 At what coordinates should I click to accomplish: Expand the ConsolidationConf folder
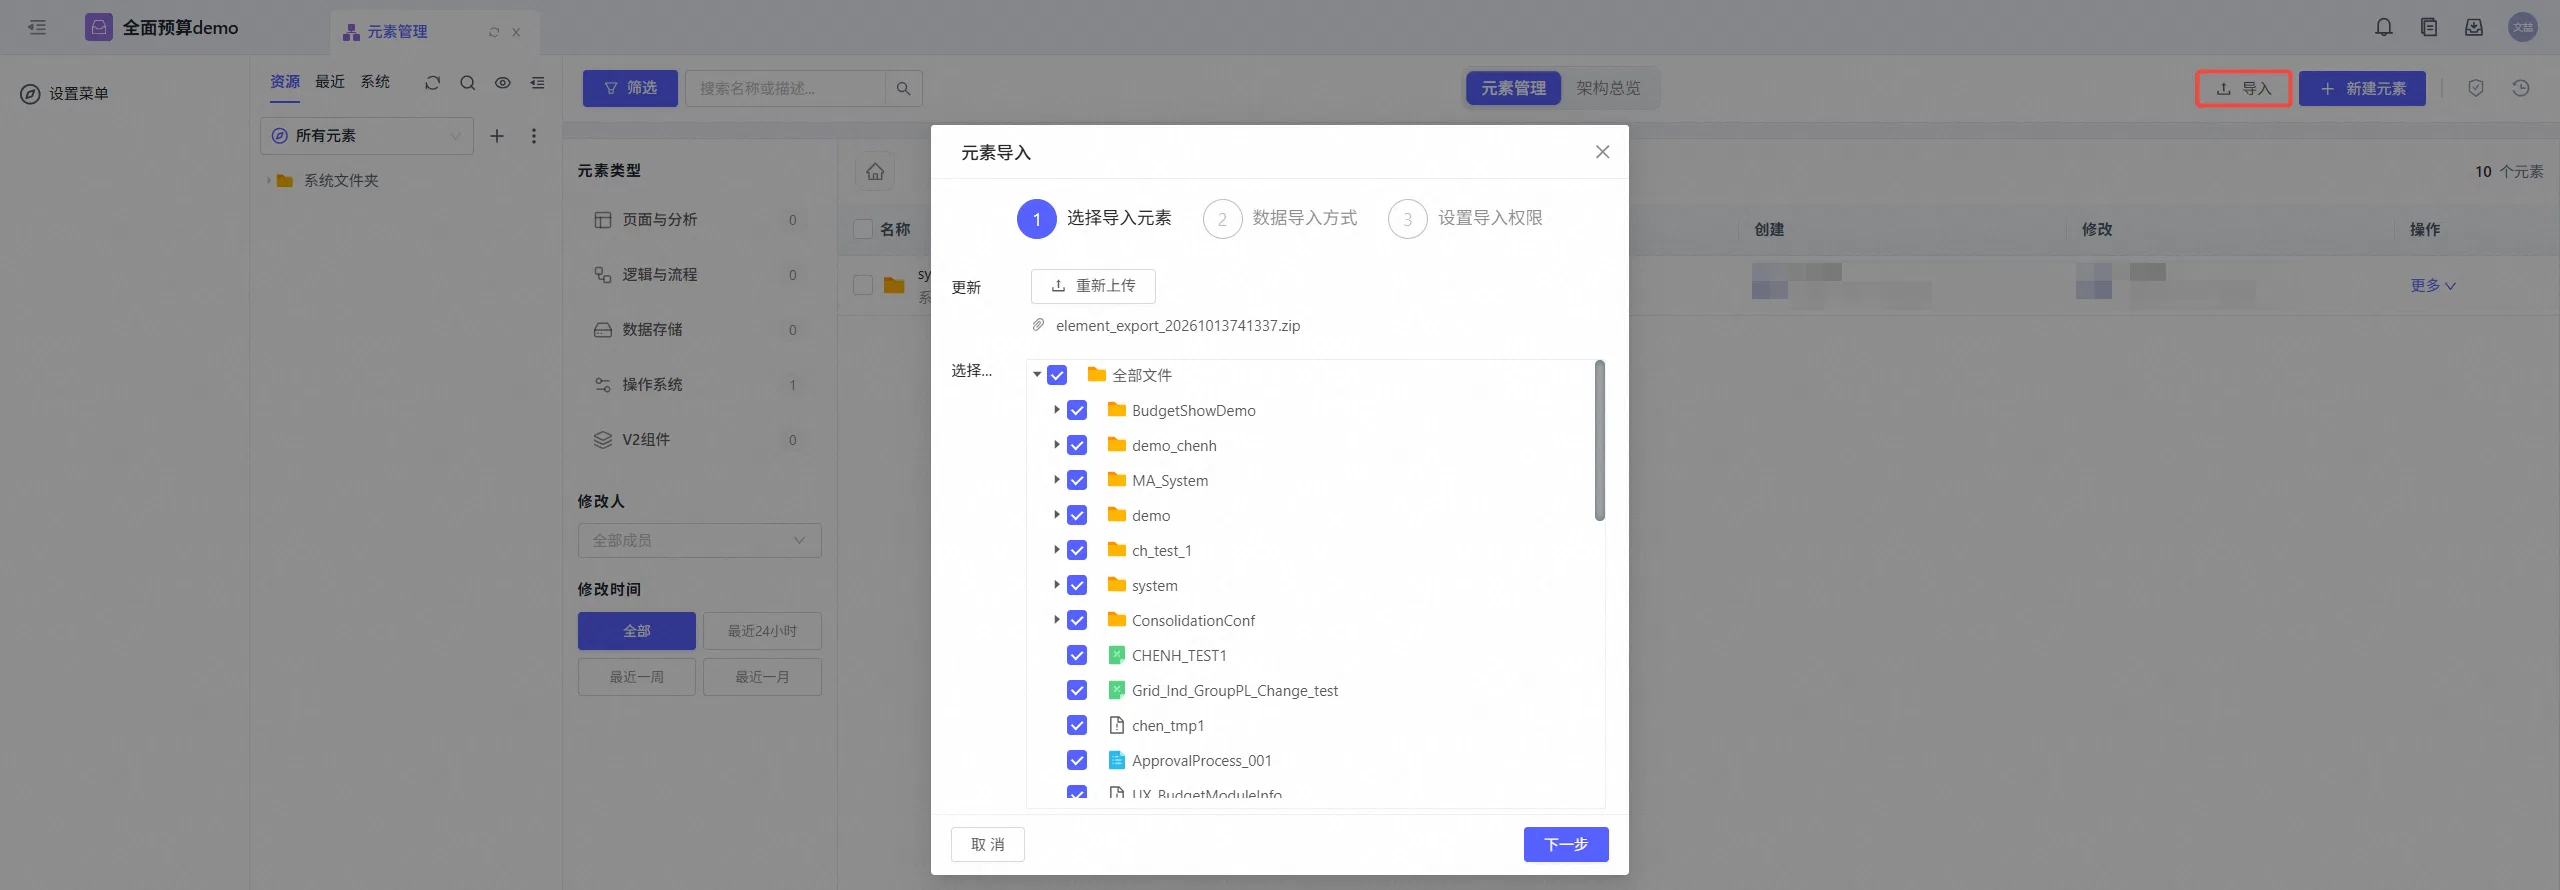click(x=1056, y=620)
